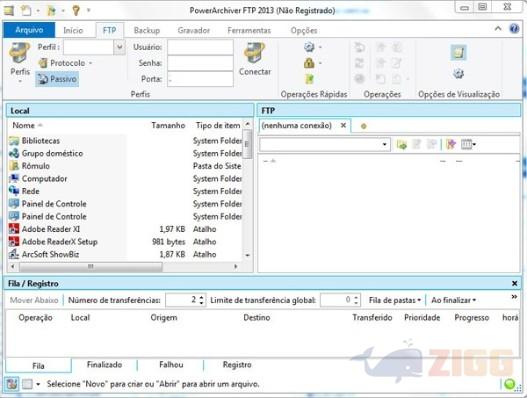This screenshot has height=398, width=527.
Task: Open the Ao finalizar dropdown
Action: coord(453,300)
